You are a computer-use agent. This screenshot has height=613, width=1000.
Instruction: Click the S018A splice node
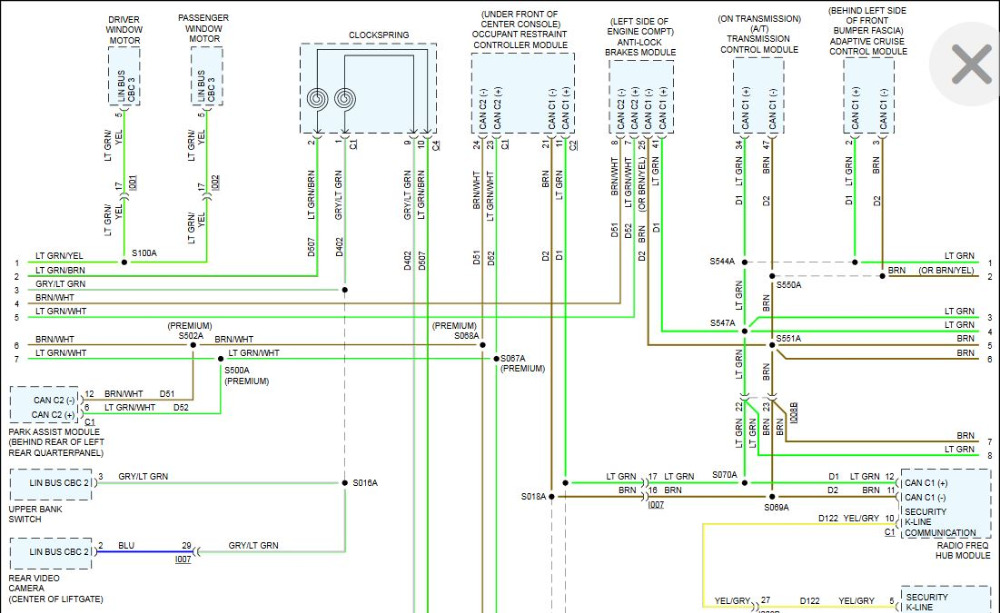pos(551,495)
